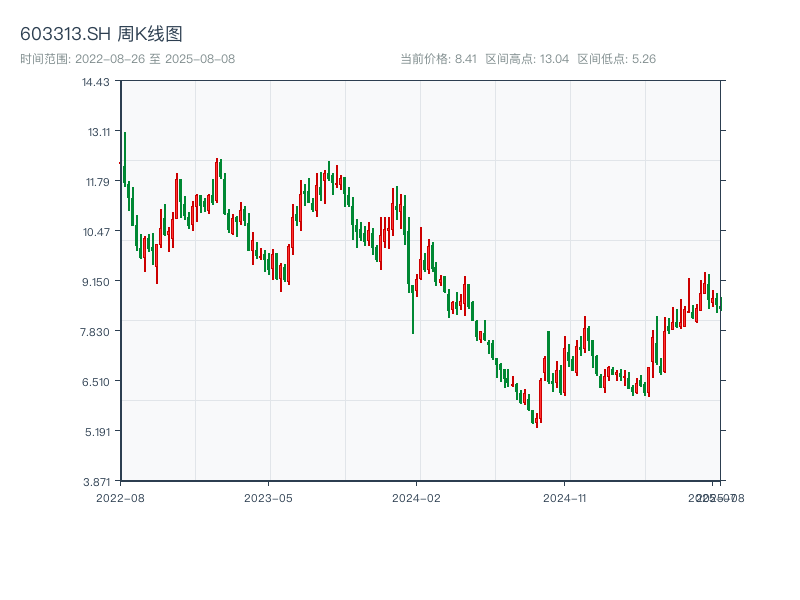Screen dimensions: 800x600
Task: Click the 14.43 y-axis tick label
Action: (96, 82)
